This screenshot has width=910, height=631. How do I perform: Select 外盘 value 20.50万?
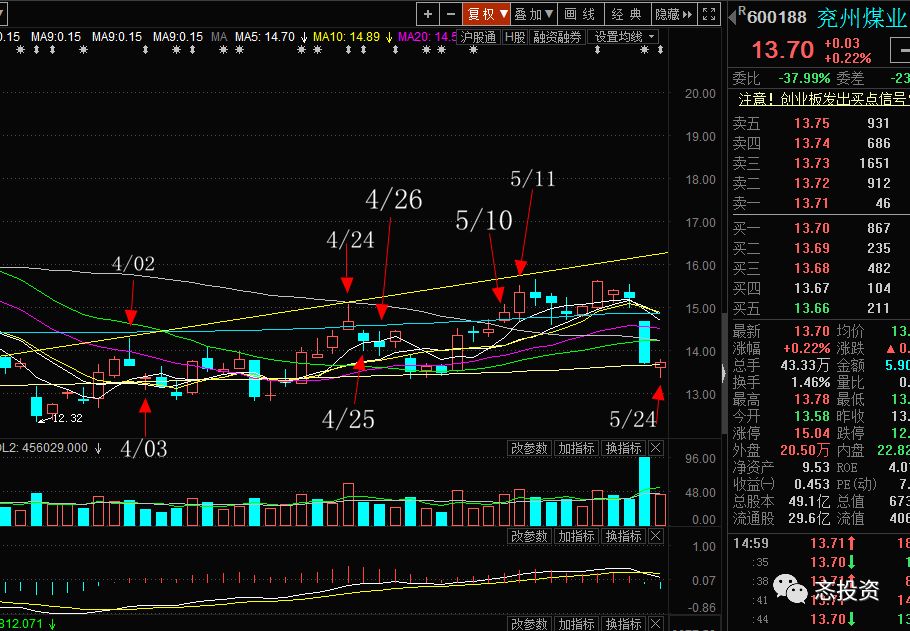point(805,450)
